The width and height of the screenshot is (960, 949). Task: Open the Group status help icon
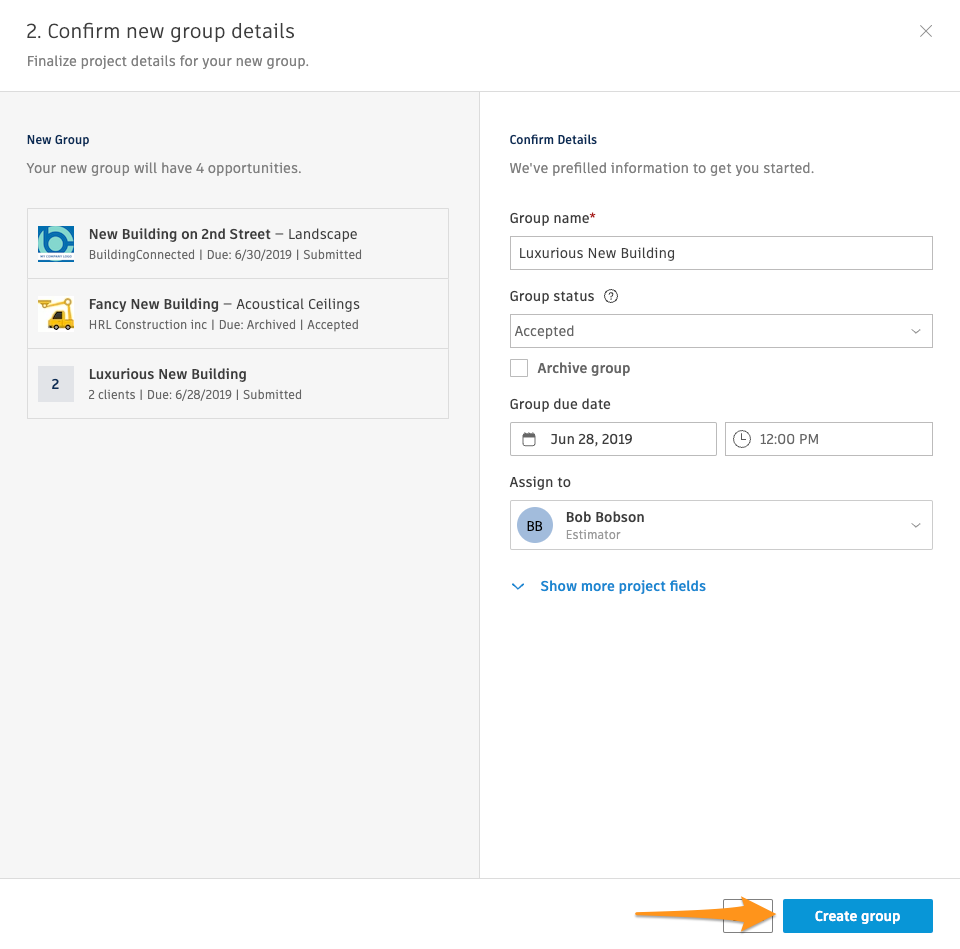coord(611,297)
